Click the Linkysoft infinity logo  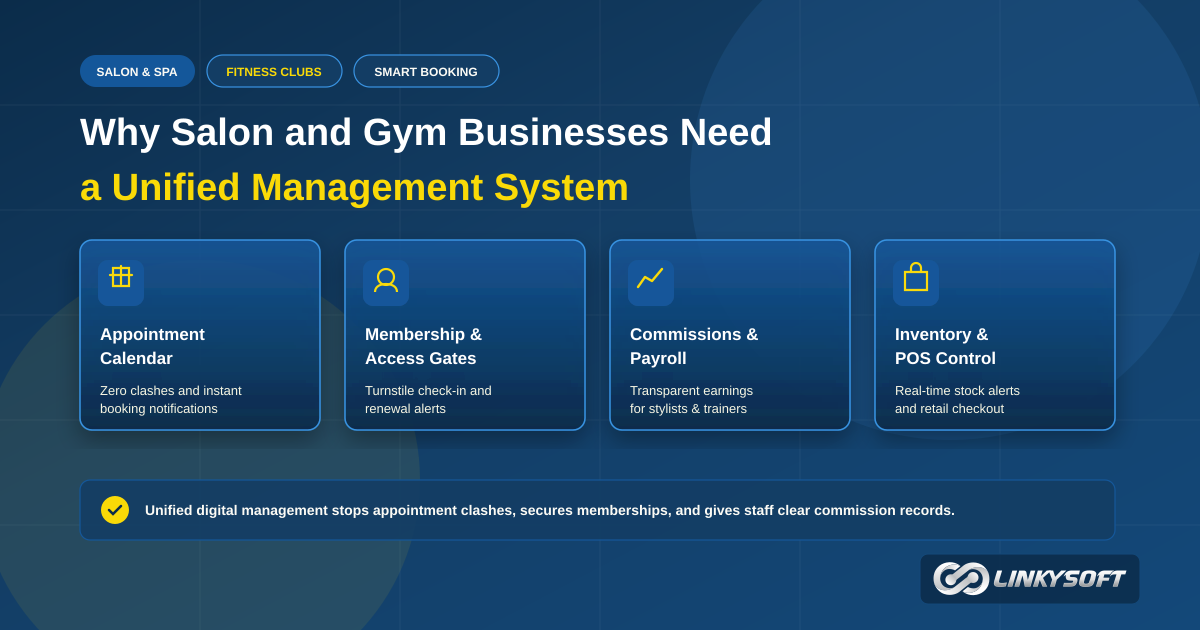961,579
